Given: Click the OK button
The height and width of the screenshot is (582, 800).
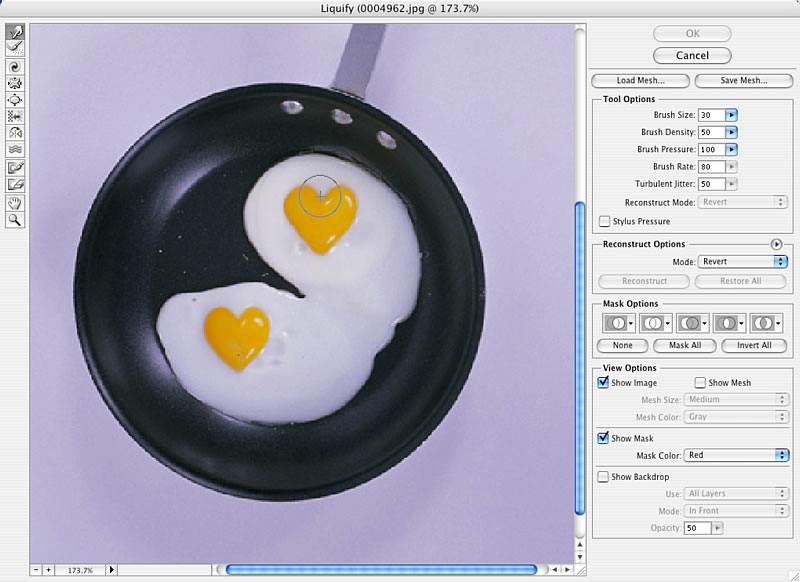Looking at the screenshot, I should 692,34.
